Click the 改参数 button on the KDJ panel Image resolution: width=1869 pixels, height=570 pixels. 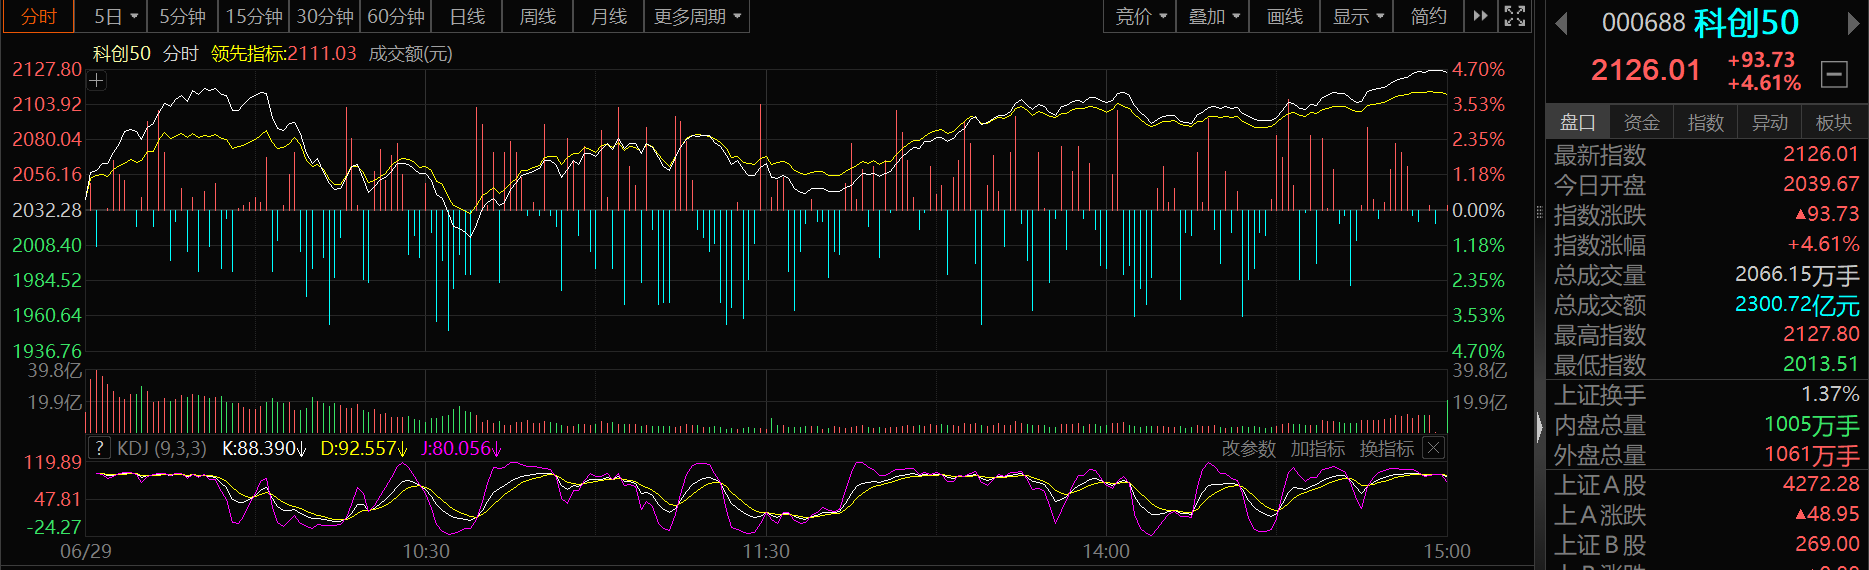(x=1249, y=449)
